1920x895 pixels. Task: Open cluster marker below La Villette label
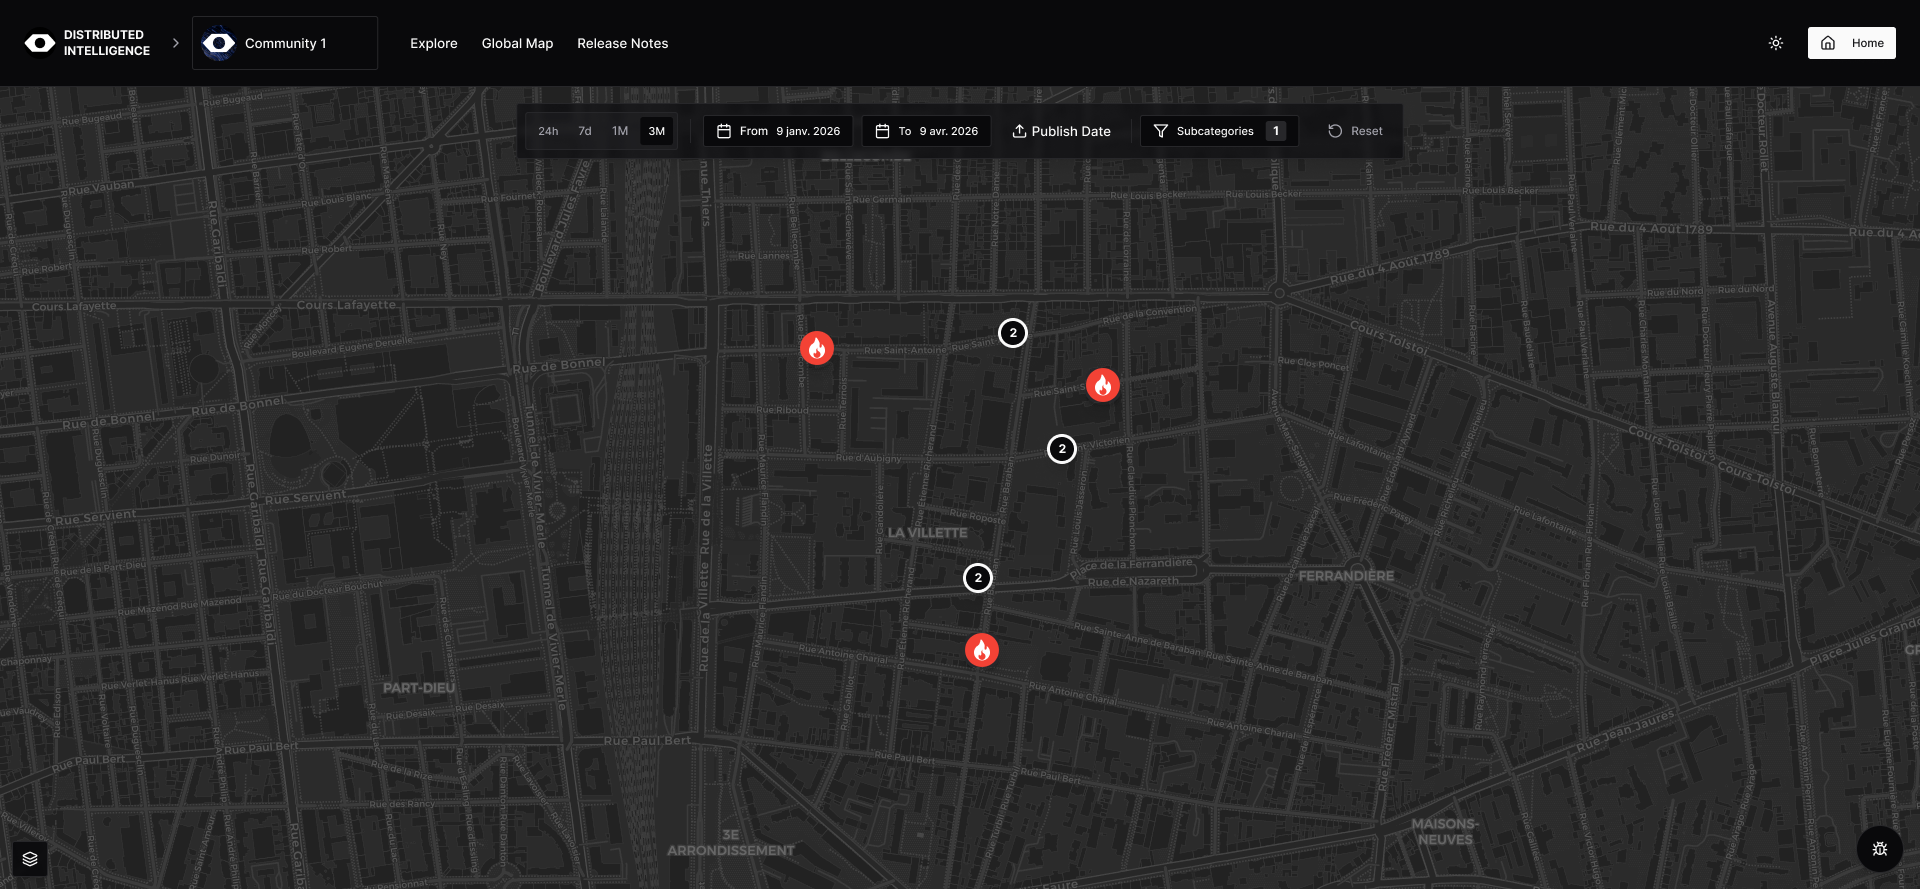coord(977,578)
